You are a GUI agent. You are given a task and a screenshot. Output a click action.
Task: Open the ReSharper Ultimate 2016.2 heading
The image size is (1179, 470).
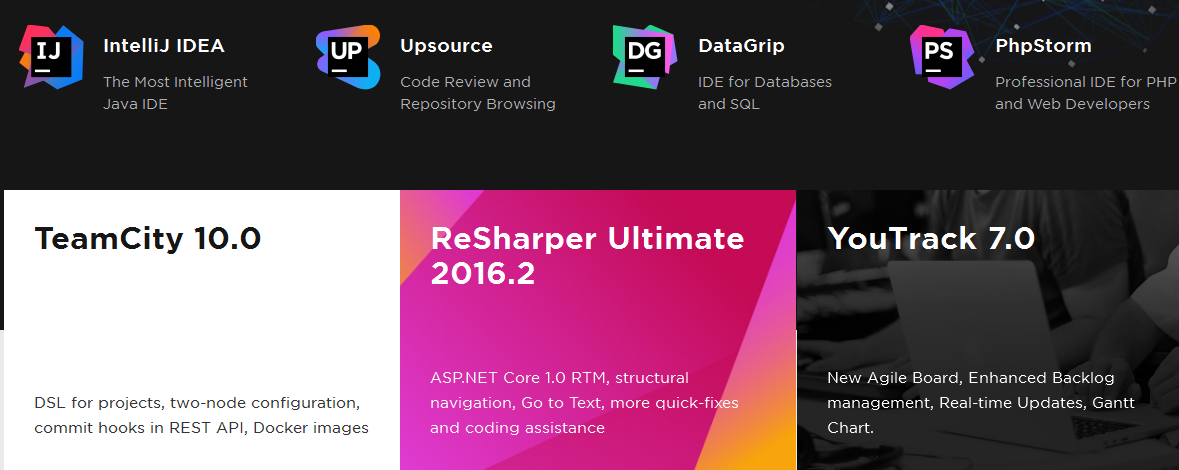coord(587,255)
